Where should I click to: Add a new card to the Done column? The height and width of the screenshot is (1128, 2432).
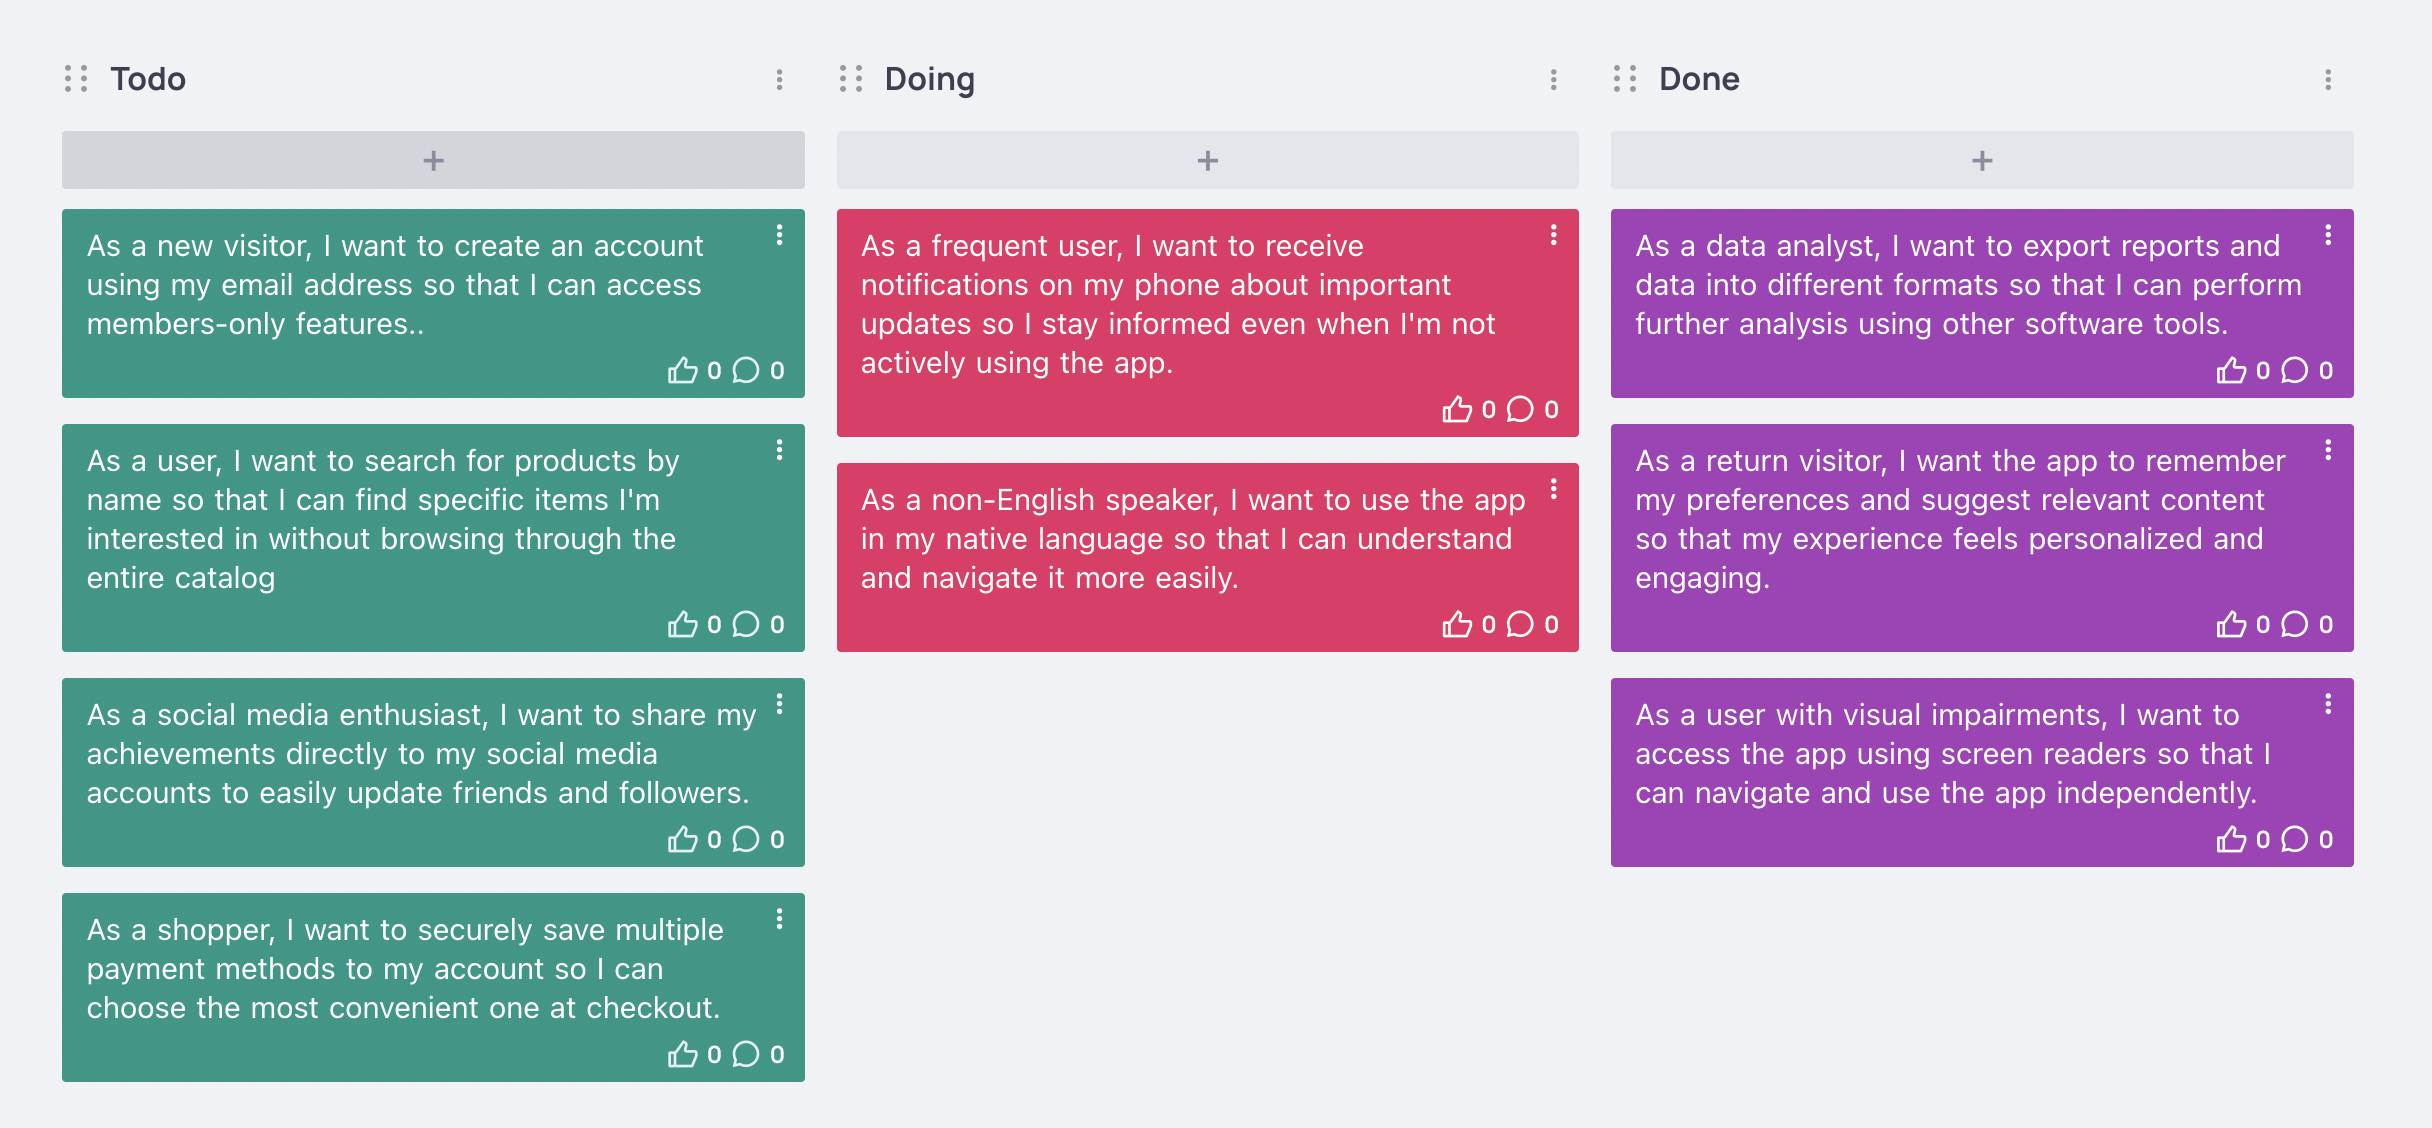pyautogui.click(x=1981, y=160)
